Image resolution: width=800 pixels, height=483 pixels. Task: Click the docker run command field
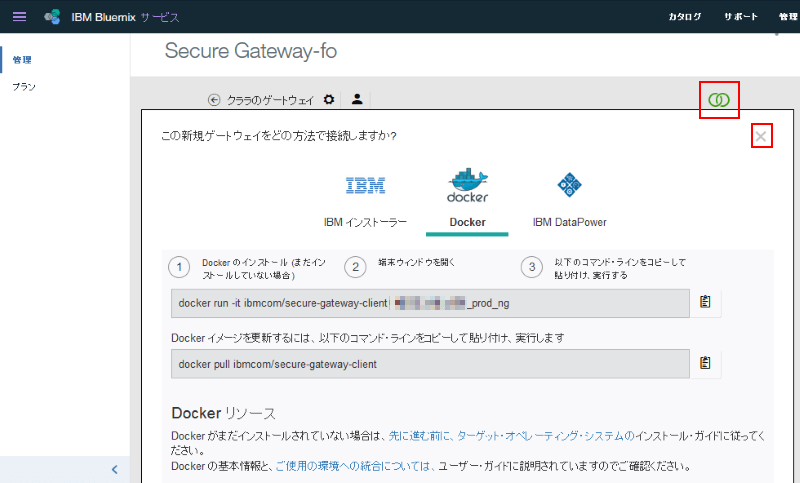click(x=430, y=303)
